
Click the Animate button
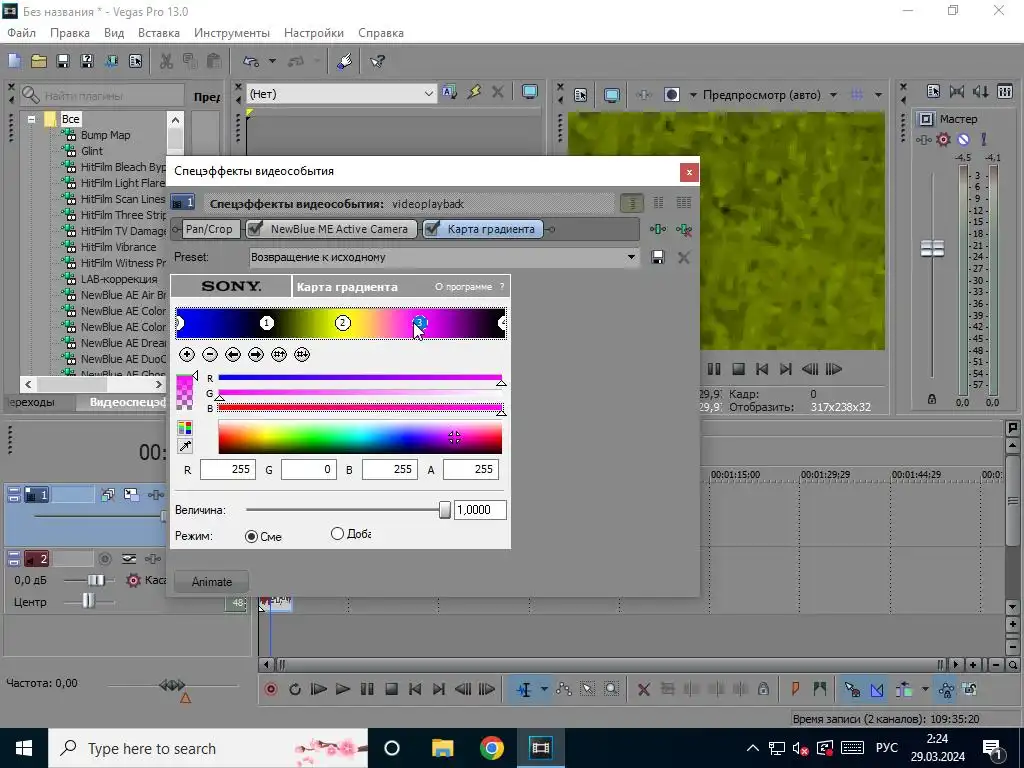point(212,582)
